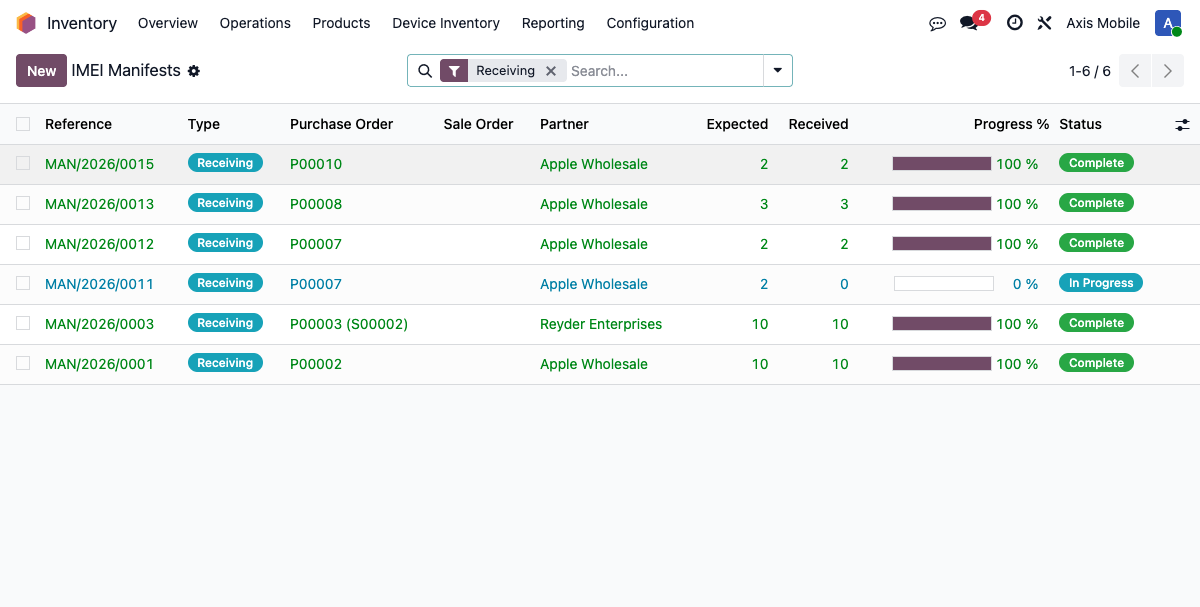Open the Reporting menu
The width and height of the screenshot is (1200, 607).
[552, 23]
